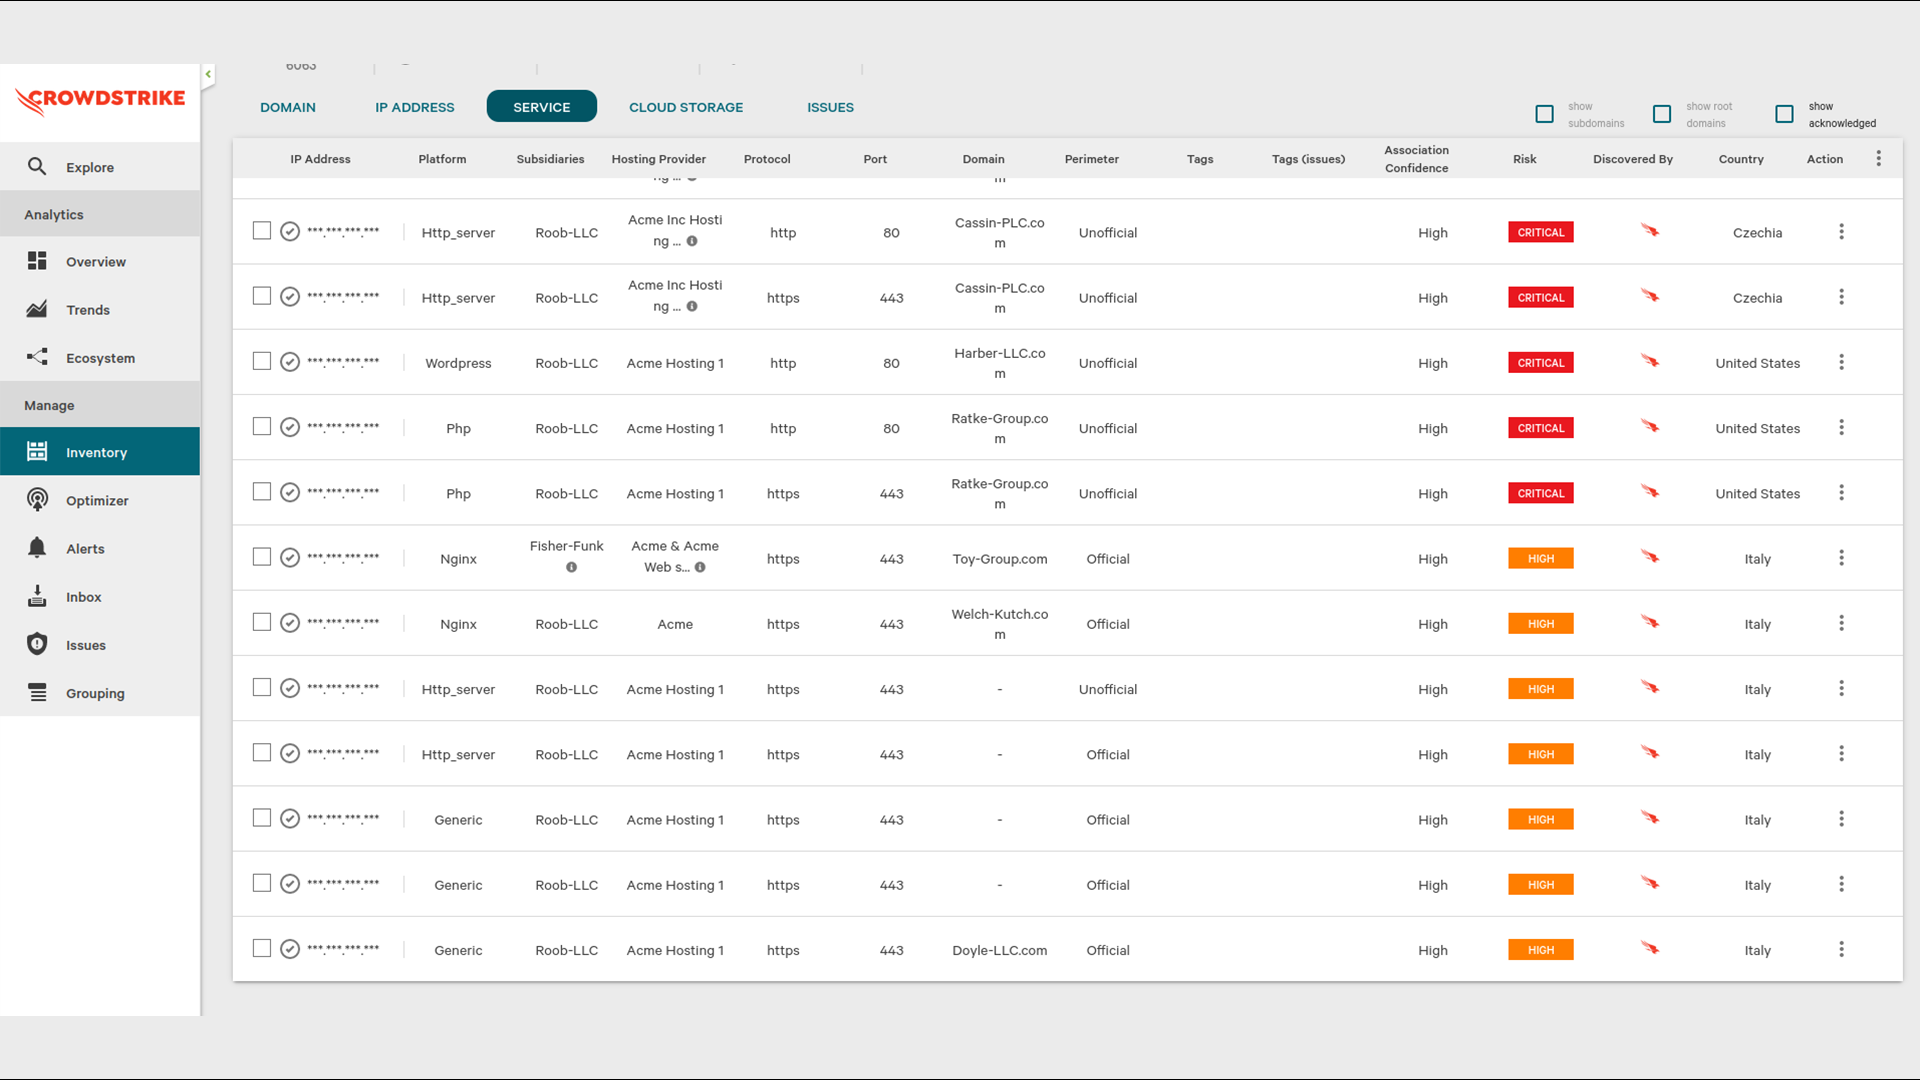This screenshot has width=1920, height=1080.
Task: Click info icon next to Fisher-Funk
Action: (x=571, y=567)
